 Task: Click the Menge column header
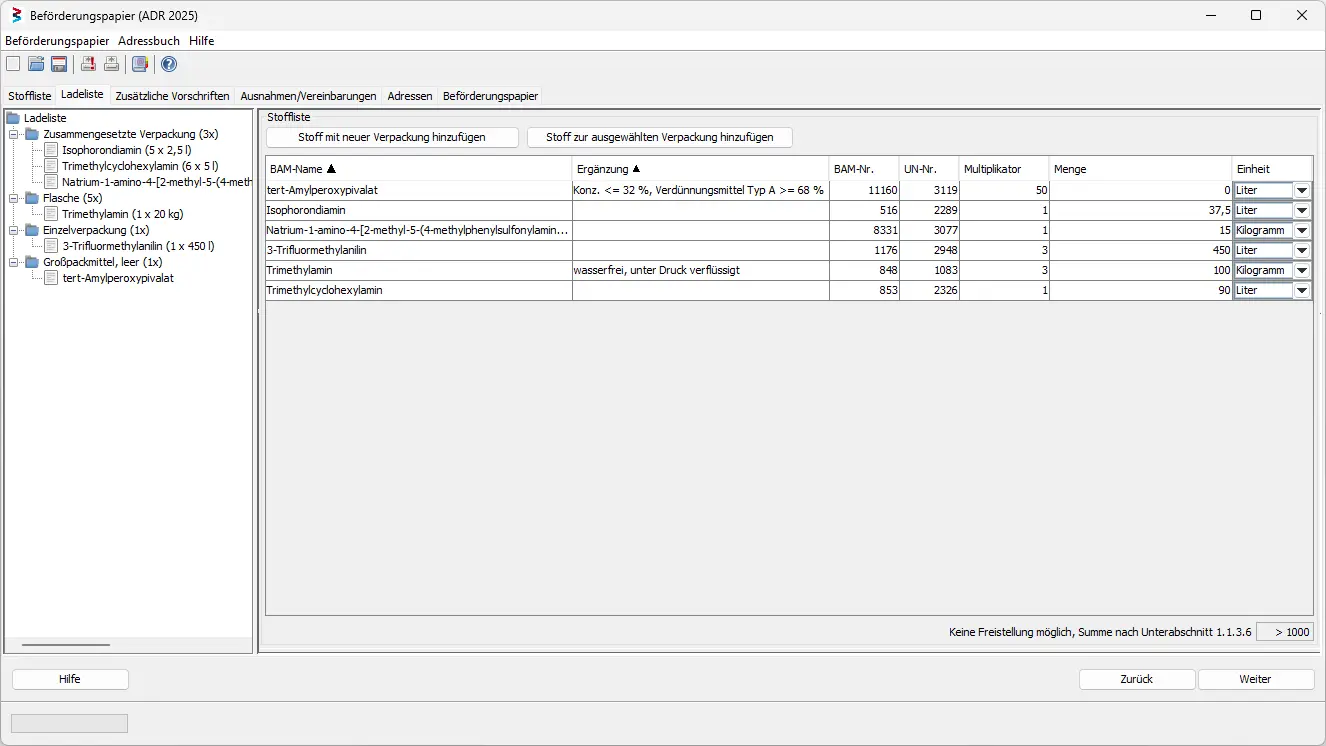[x=1141, y=169]
